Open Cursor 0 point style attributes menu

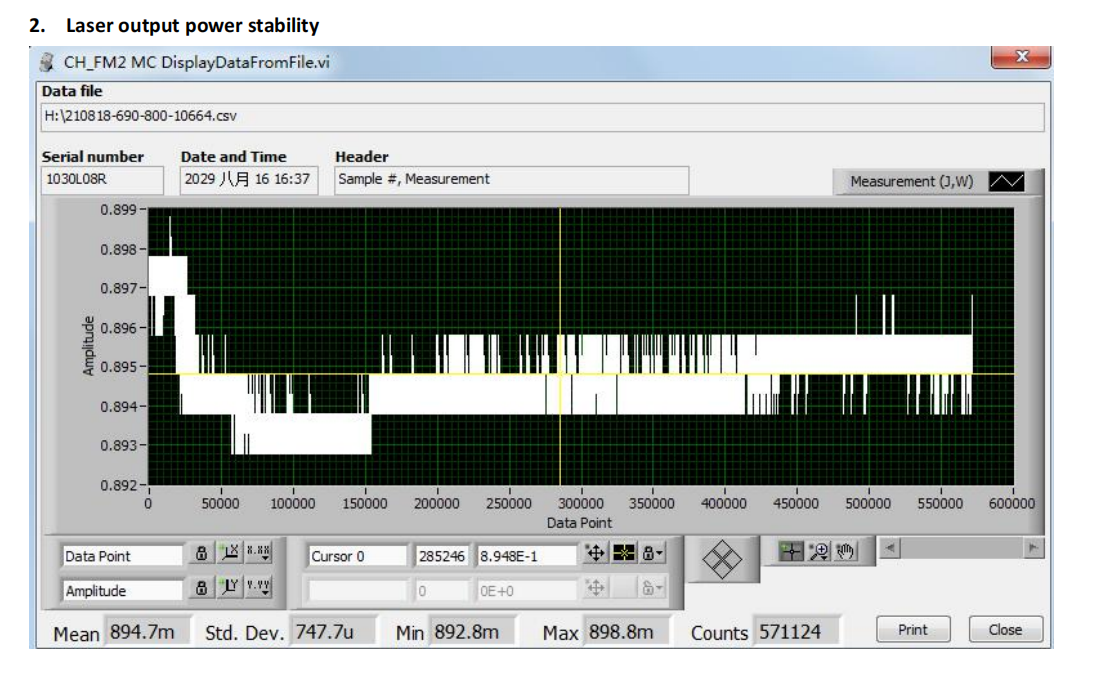[623, 555]
